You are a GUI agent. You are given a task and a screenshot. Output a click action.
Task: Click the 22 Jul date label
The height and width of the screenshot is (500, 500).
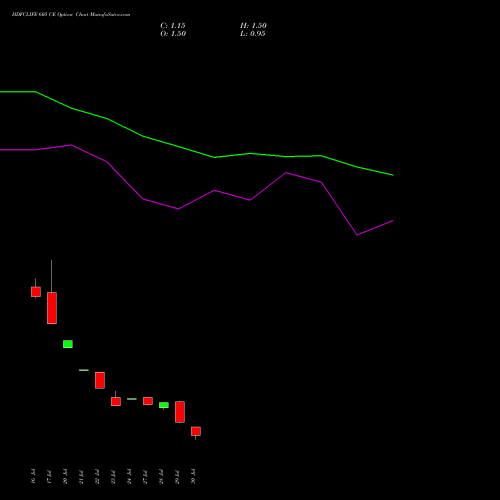pyautogui.click(x=97, y=476)
